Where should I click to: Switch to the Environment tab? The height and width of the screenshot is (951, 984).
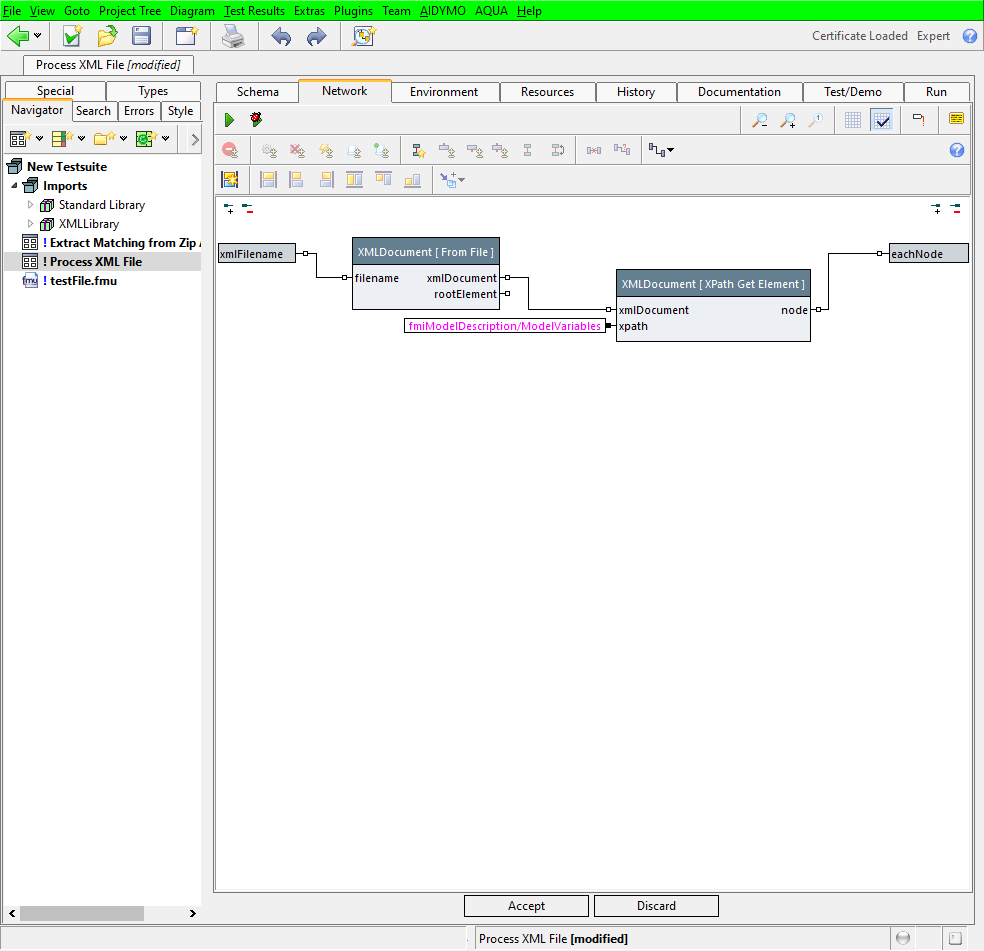444,92
